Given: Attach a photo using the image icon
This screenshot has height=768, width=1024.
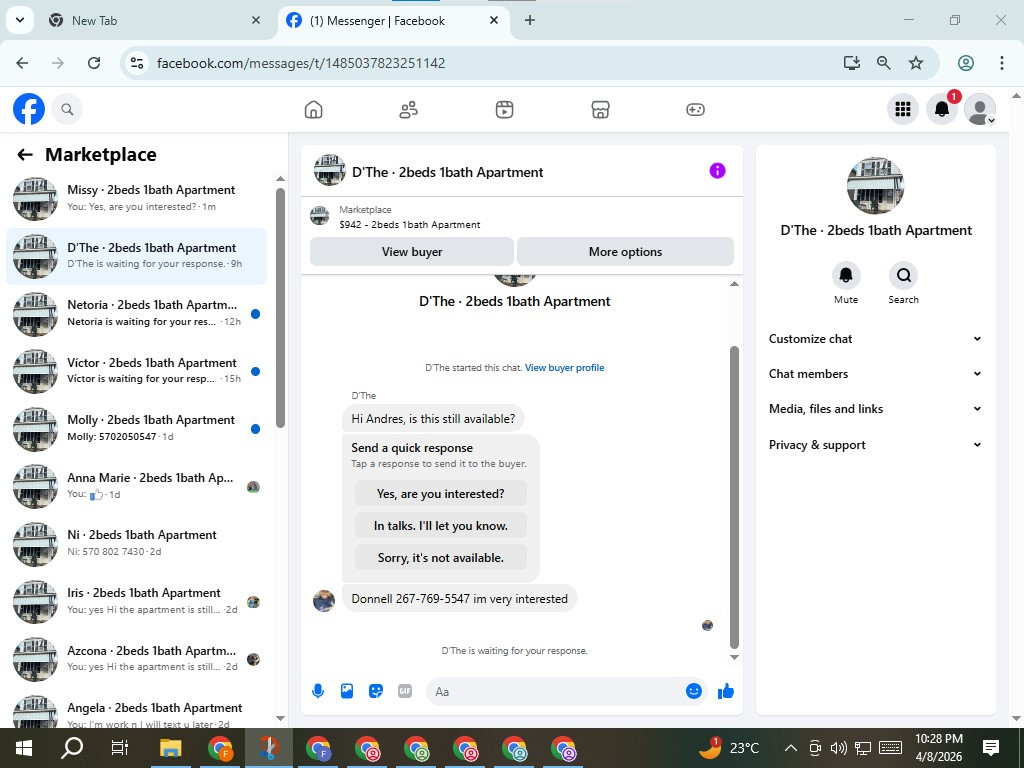Looking at the screenshot, I should tap(347, 691).
